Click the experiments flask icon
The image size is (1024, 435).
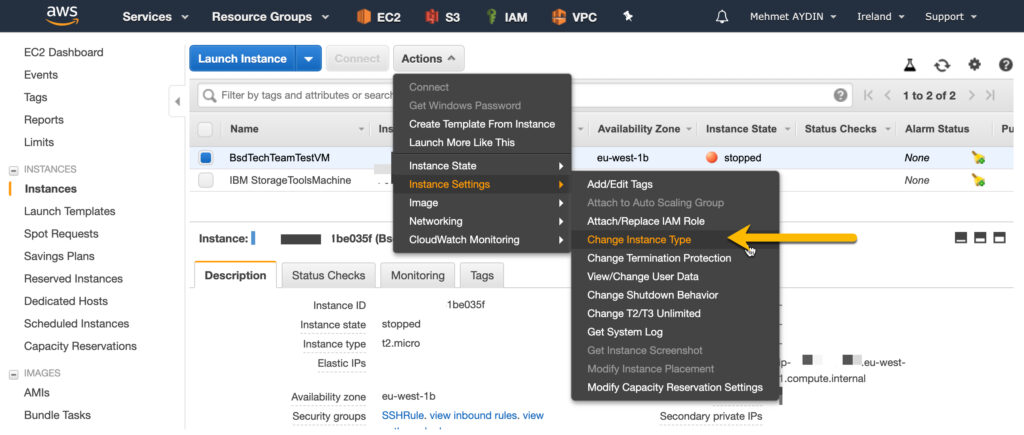910,65
